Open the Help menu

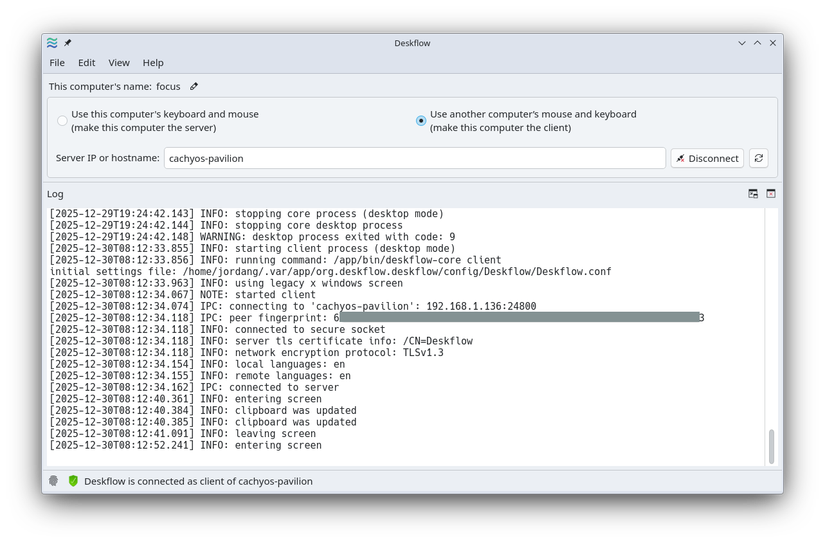click(x=153, y=63)
